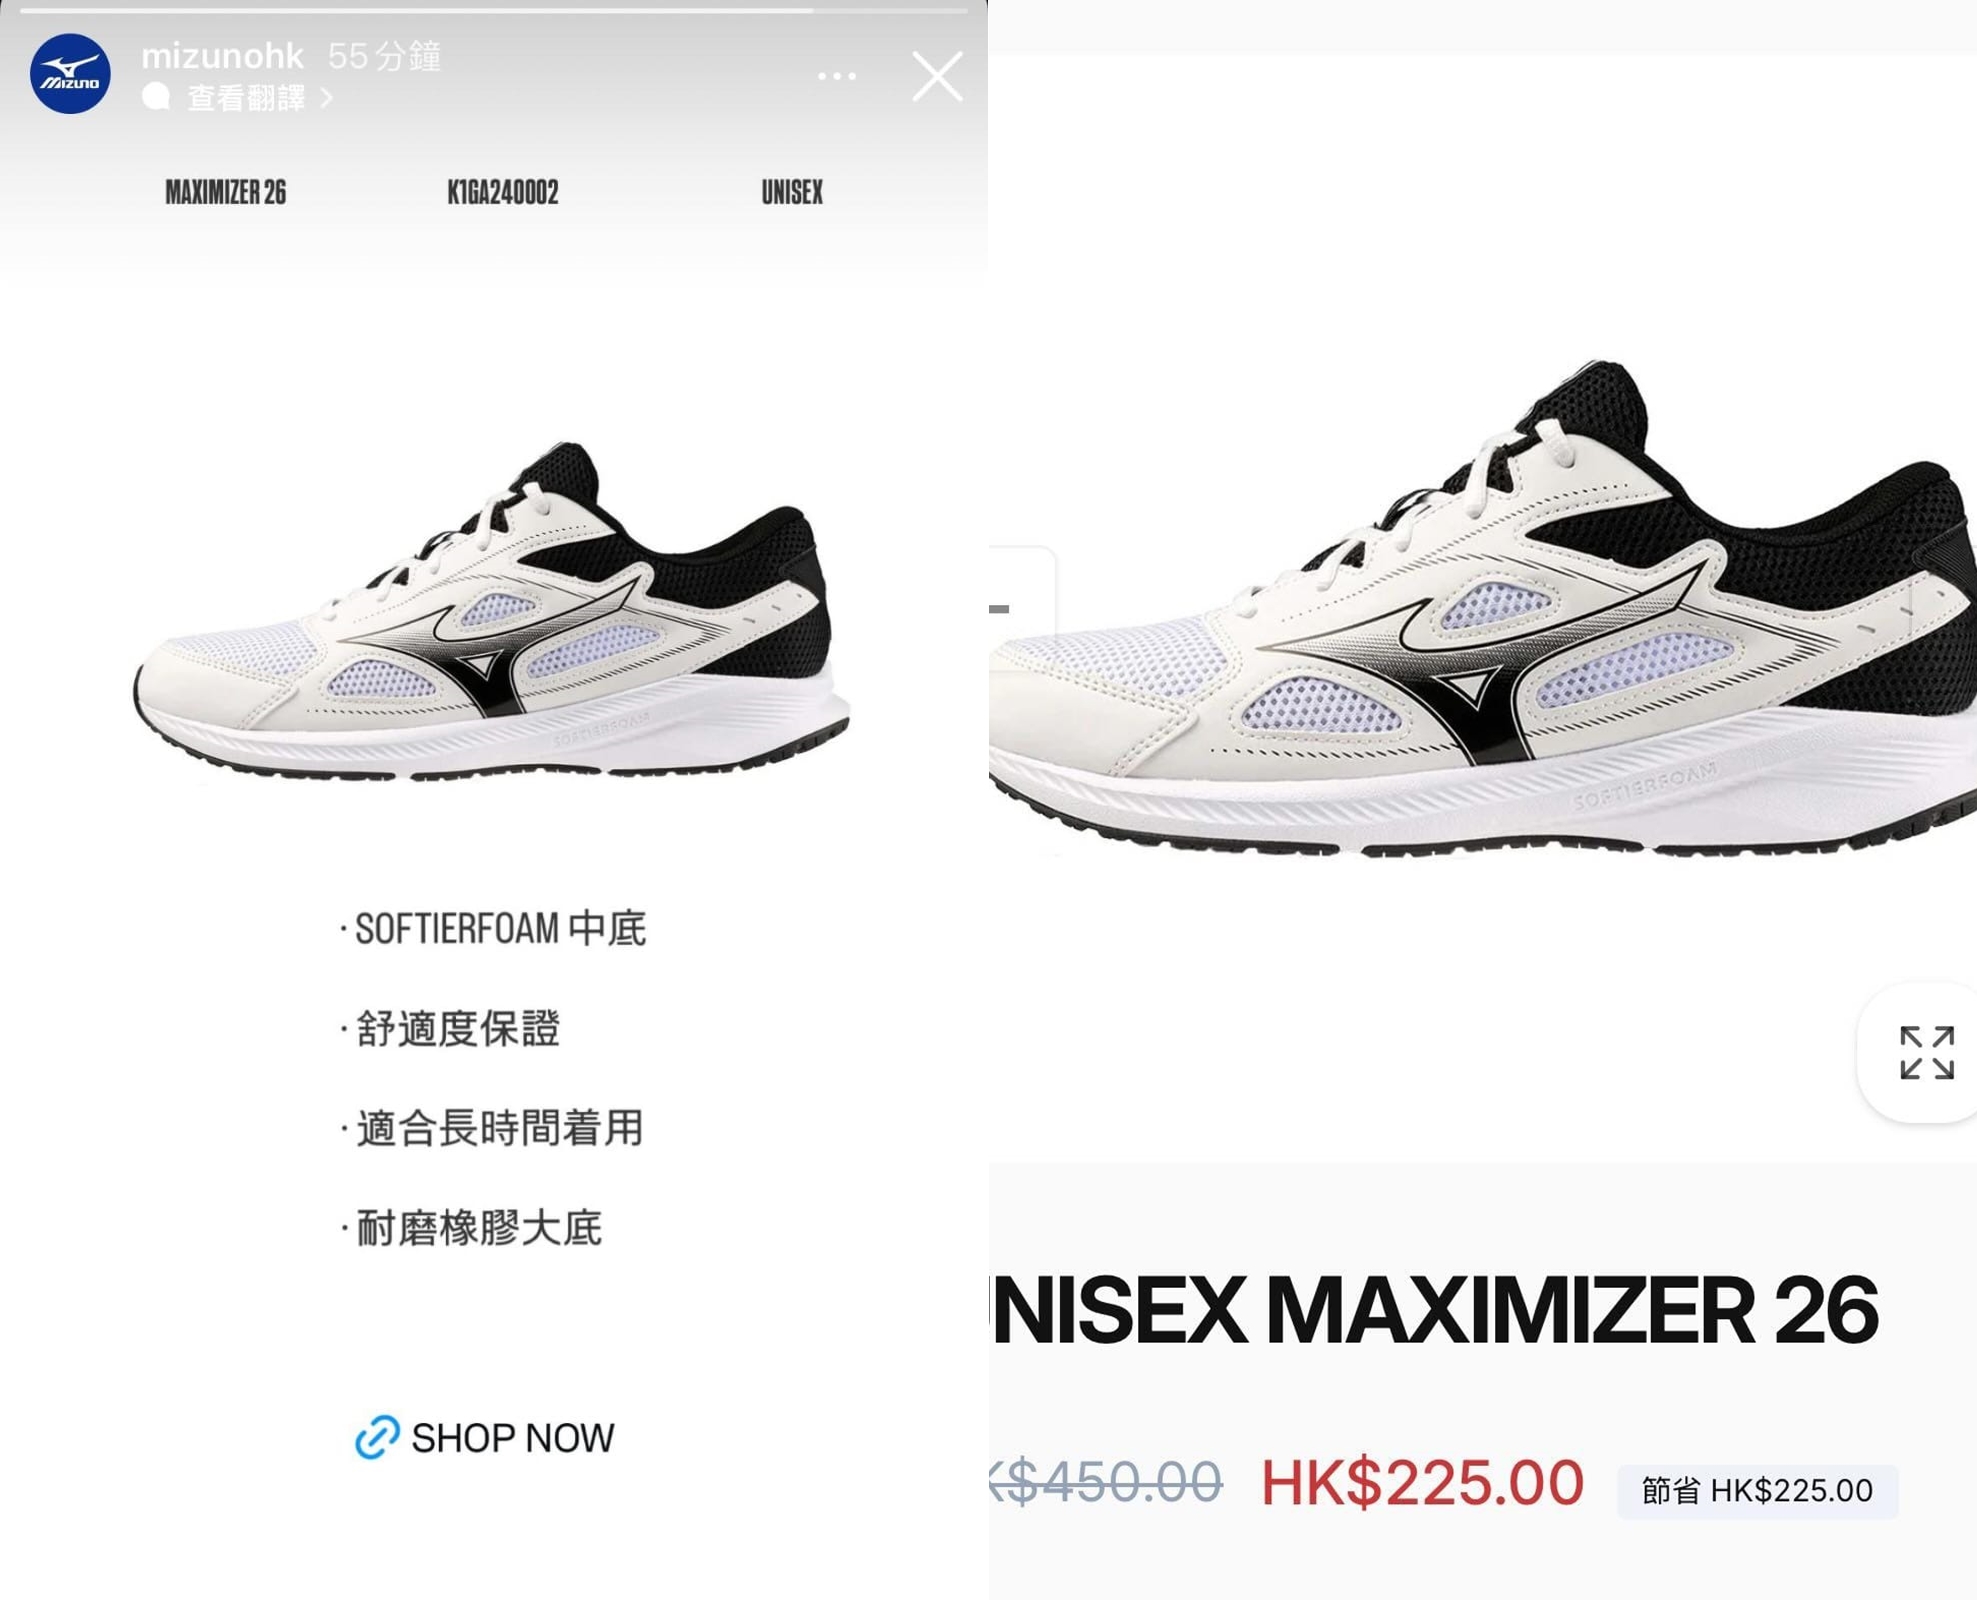Open the Mizuno profile avatar
This screenshot has width=1977, height=1600.
point(70,74)
